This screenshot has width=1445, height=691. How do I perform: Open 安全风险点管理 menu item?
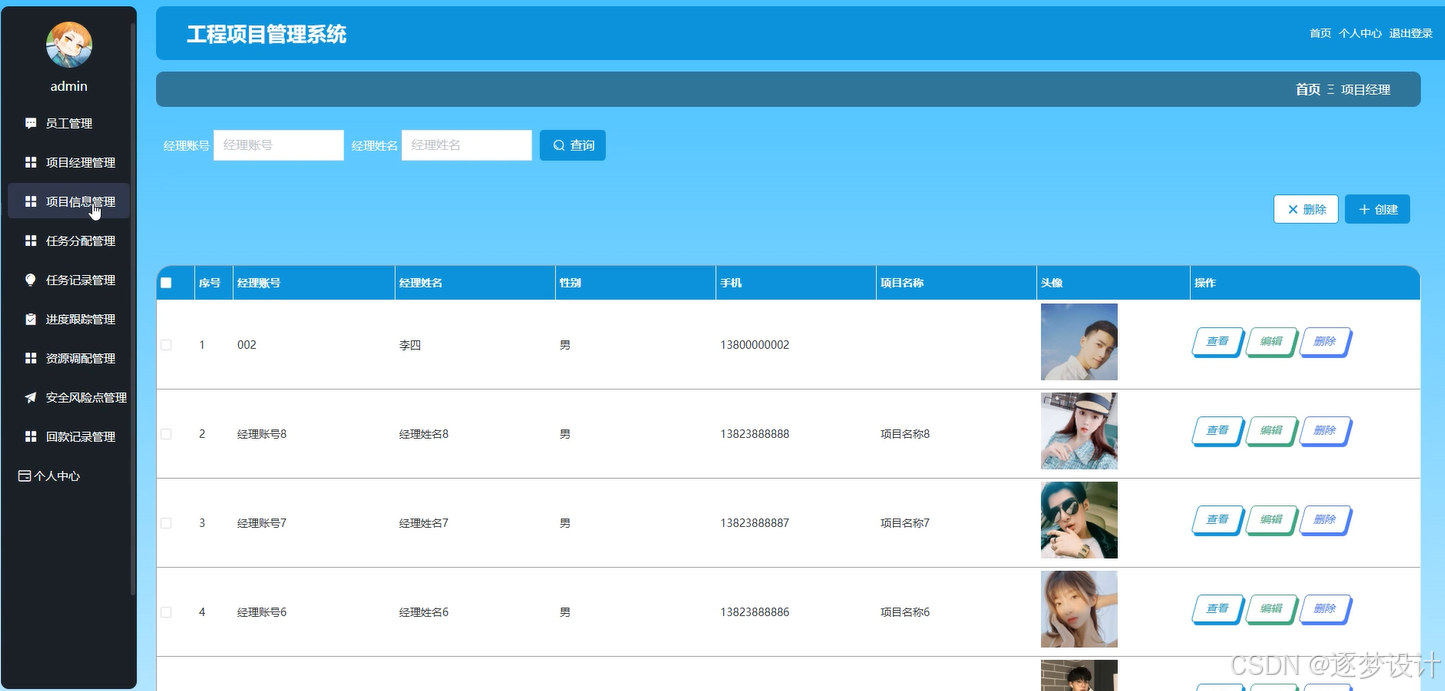[69, 397]
